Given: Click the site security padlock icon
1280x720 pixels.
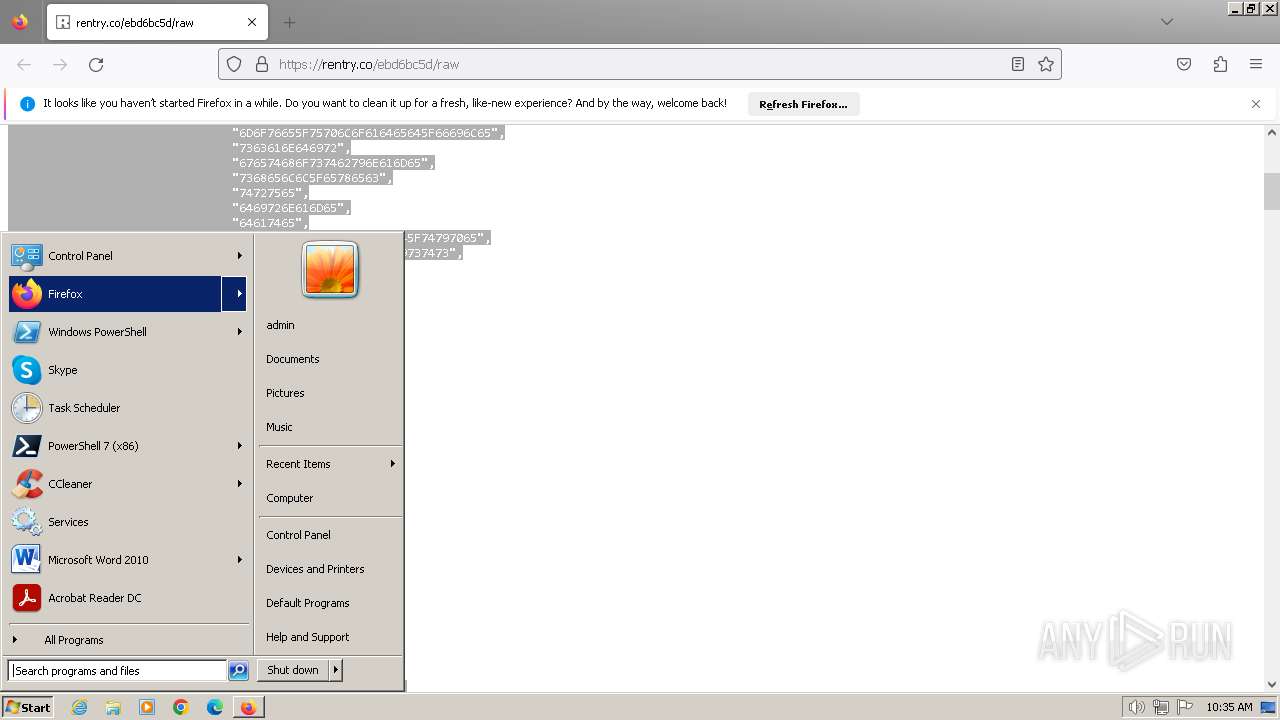Looking at the screenshot, I should pyautogui.click(x=262, y=64).
